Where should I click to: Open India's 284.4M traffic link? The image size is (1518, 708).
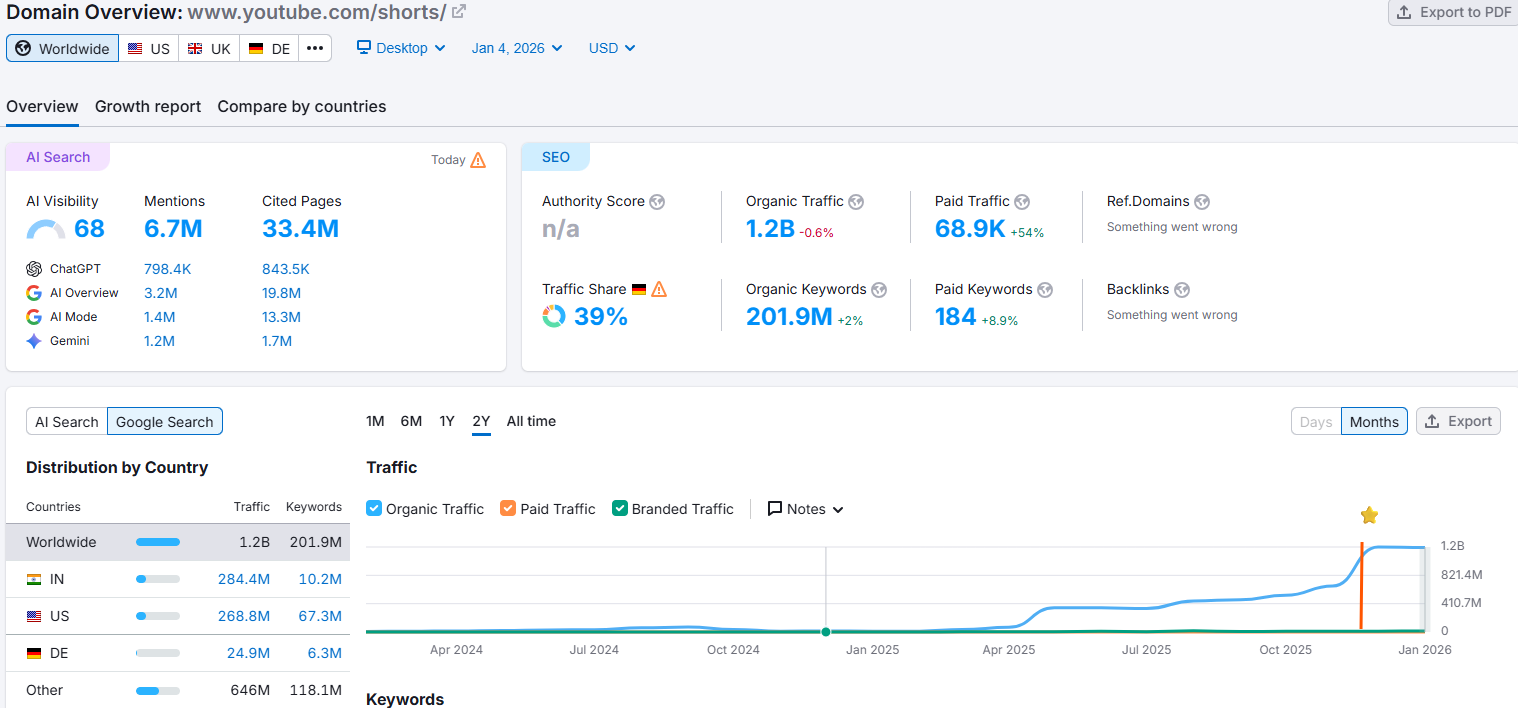pyautogui.click(x=244, y=578)
